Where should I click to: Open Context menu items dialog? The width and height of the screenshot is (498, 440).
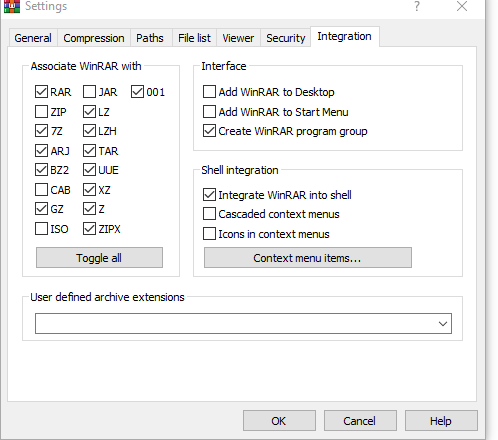tap(308, 258)
